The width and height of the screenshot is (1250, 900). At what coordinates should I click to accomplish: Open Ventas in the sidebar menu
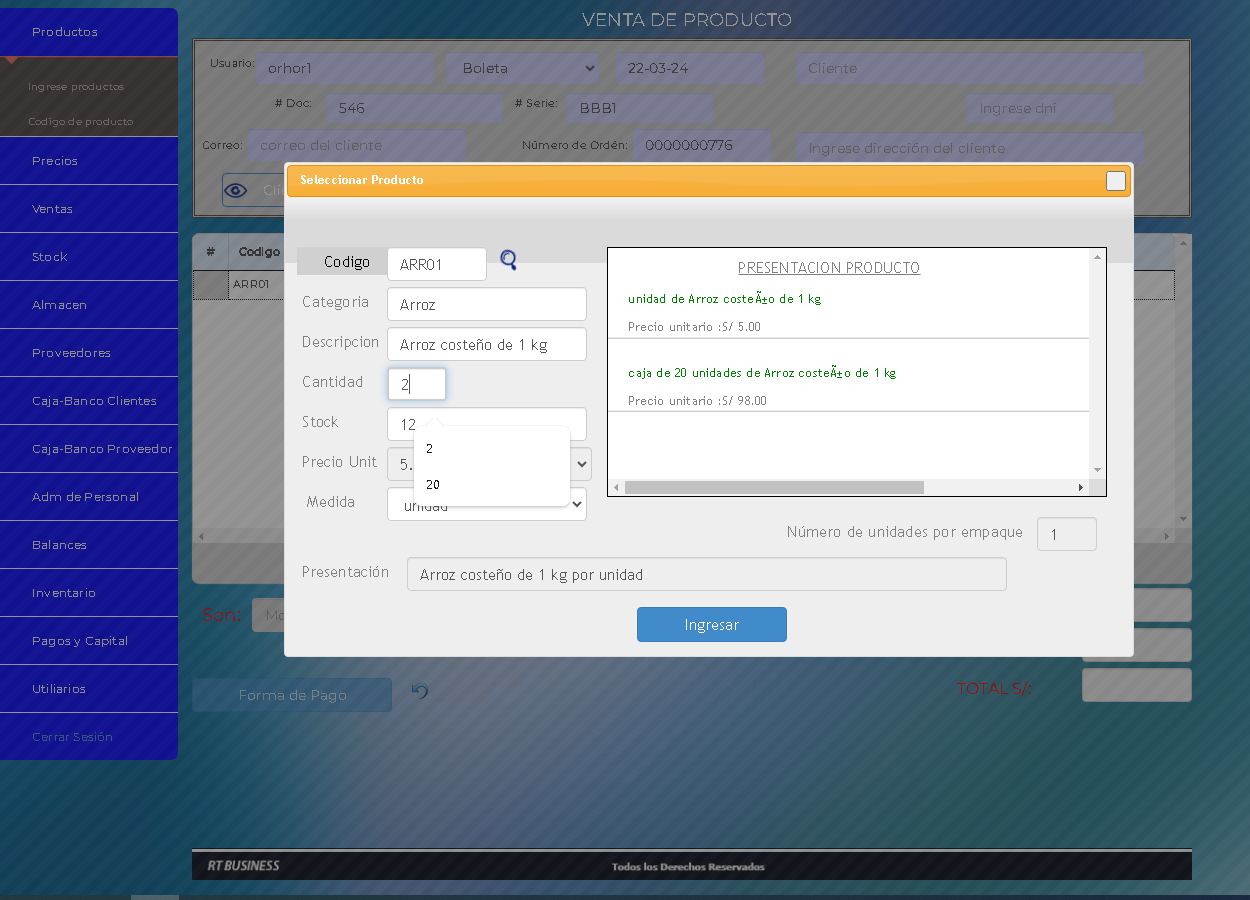(x=52, y=209)
